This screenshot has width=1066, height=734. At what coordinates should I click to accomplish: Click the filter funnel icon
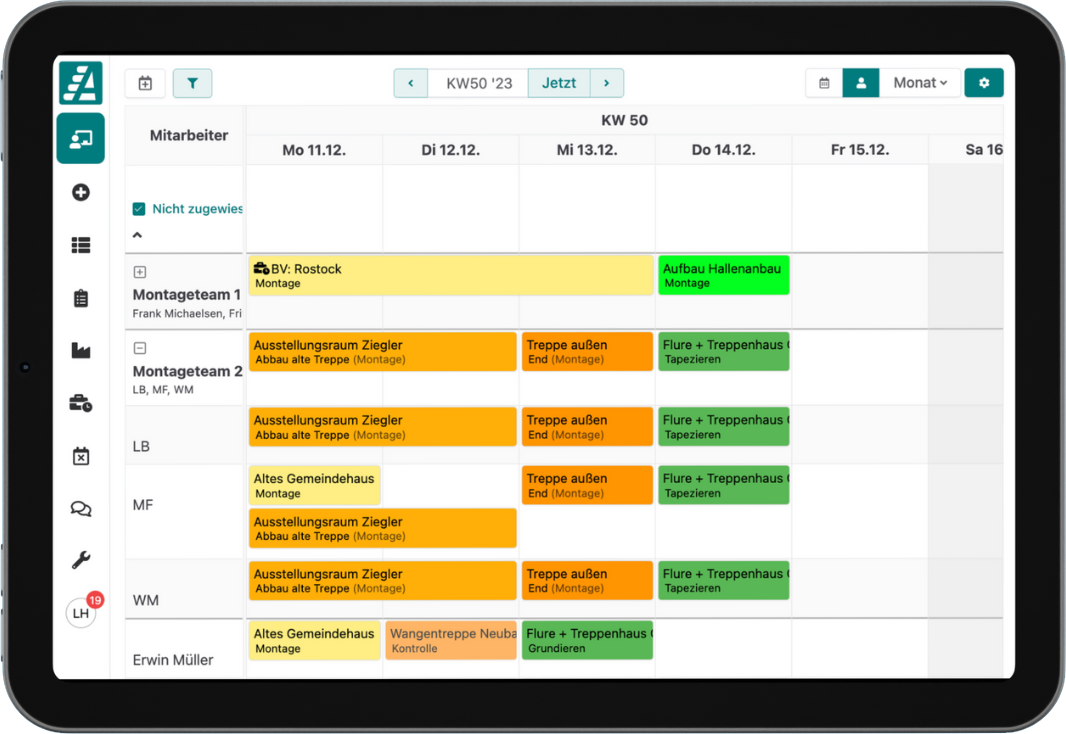pyautogui.click(x=192, y=83)
